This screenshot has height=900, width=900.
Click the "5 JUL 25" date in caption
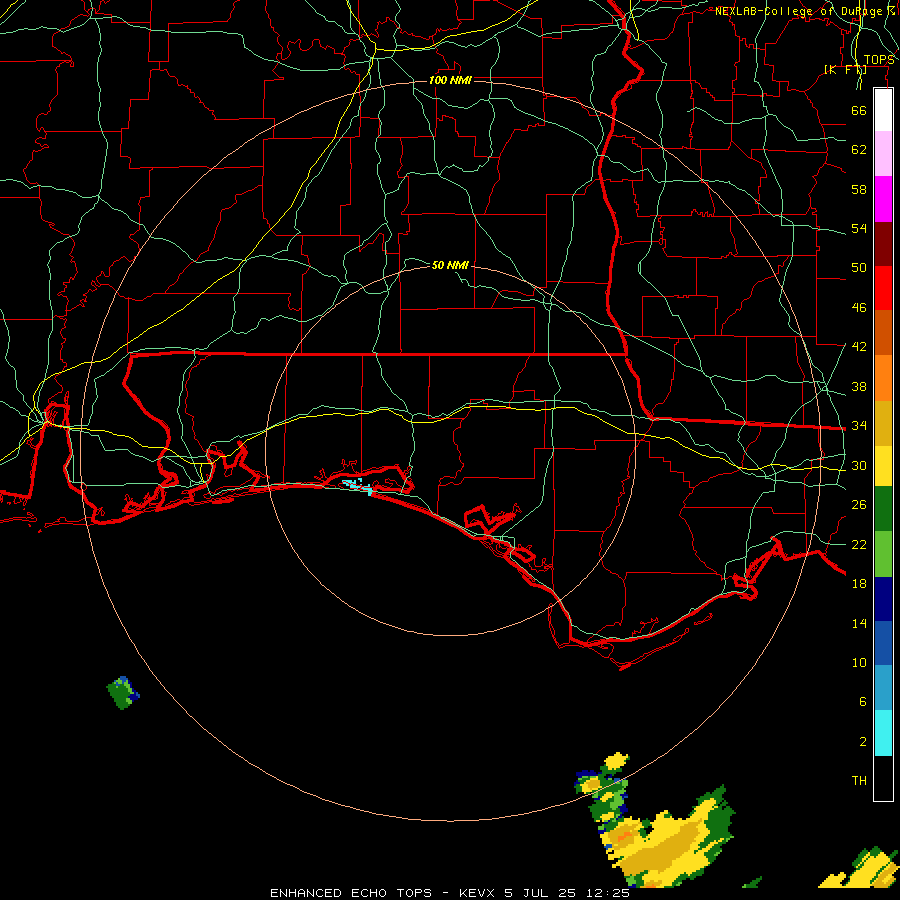[540, 893]
